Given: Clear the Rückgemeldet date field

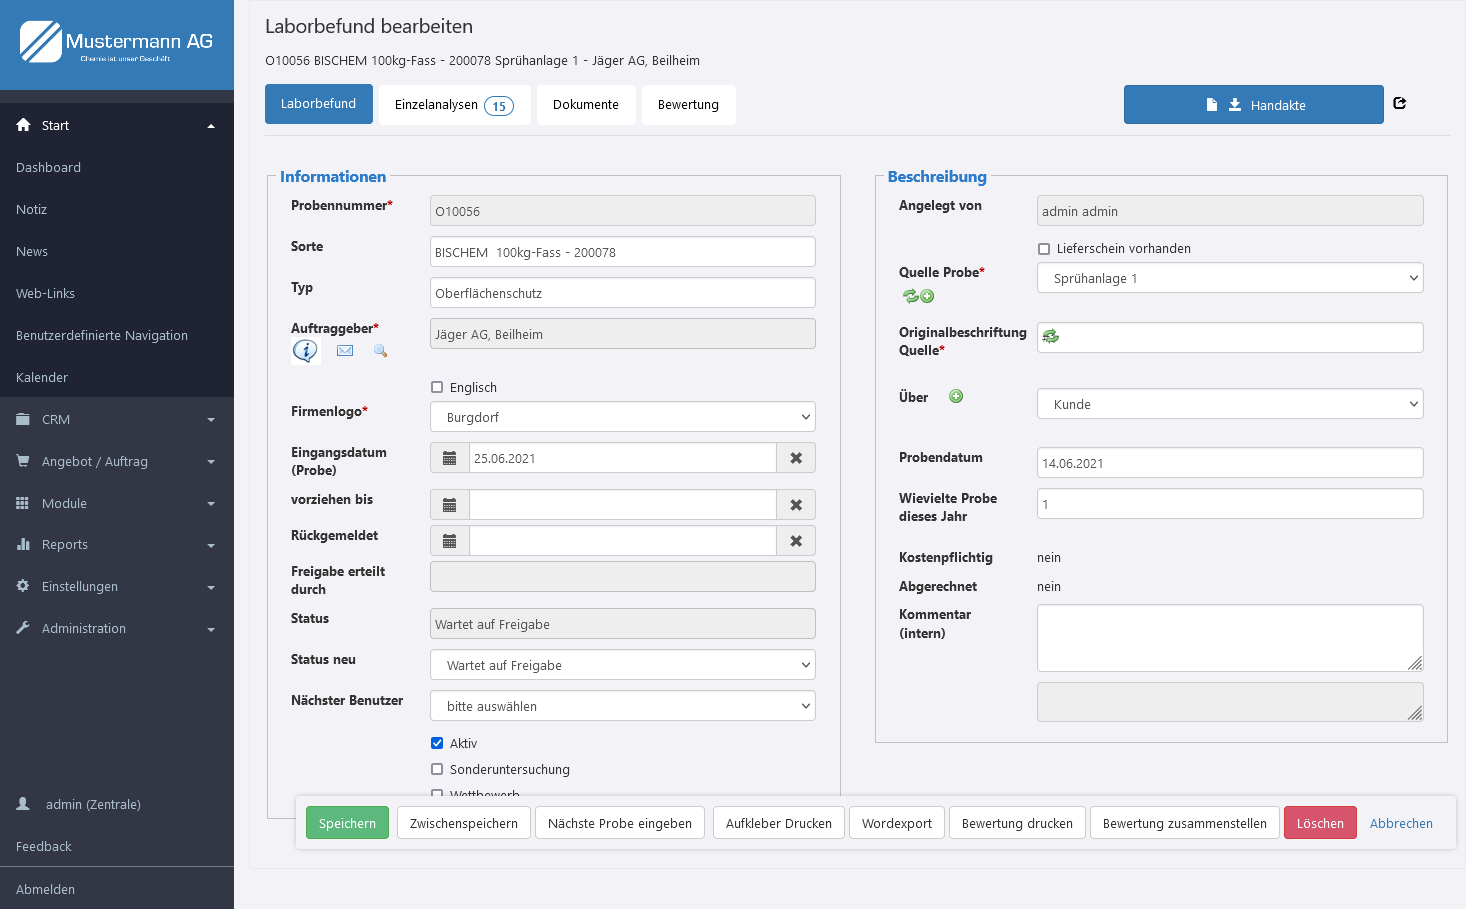Looking at the screenshot, I should pyautogui.click(x=796, y=541).
